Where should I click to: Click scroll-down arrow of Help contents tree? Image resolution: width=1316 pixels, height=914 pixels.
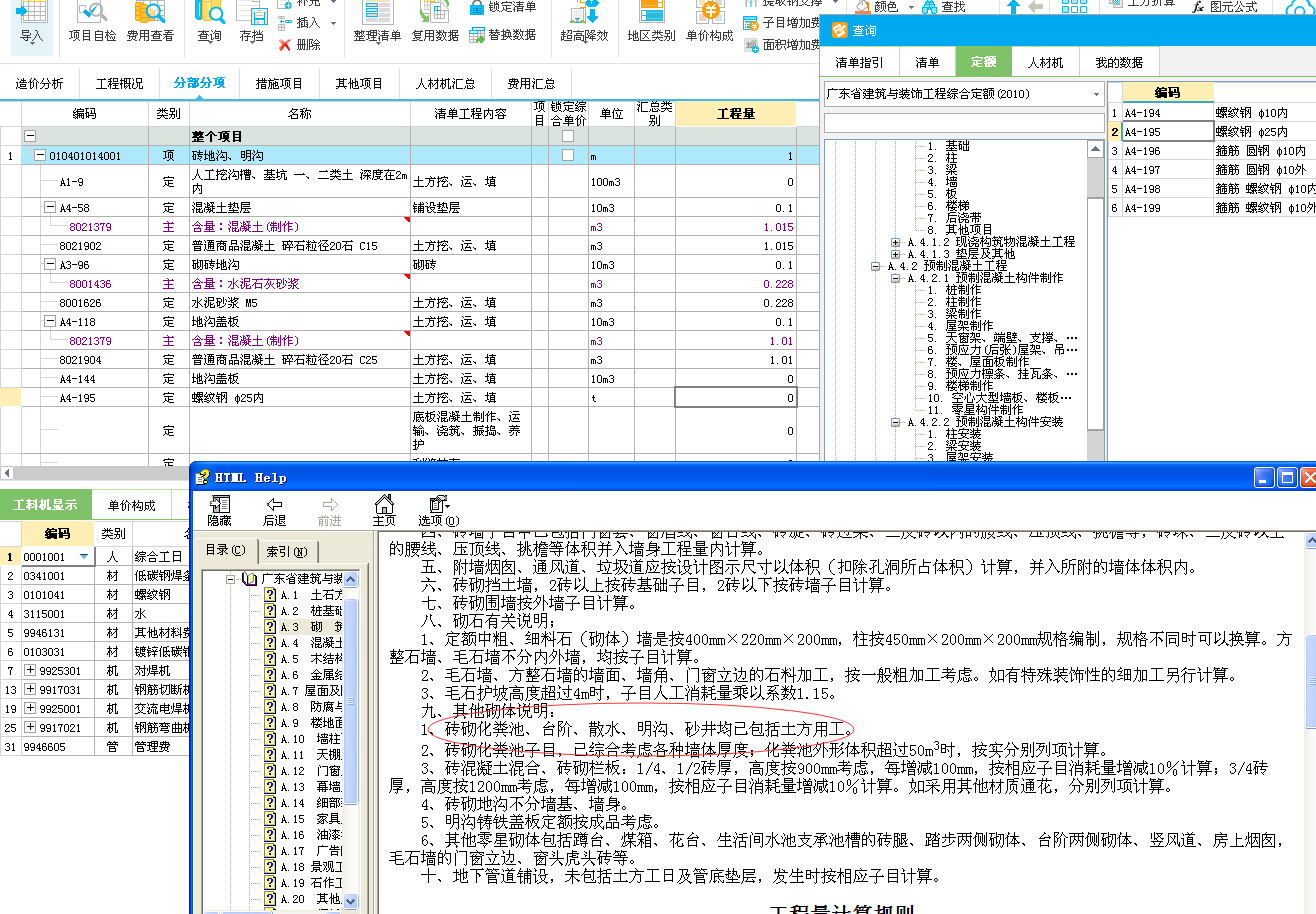point(351,900)
